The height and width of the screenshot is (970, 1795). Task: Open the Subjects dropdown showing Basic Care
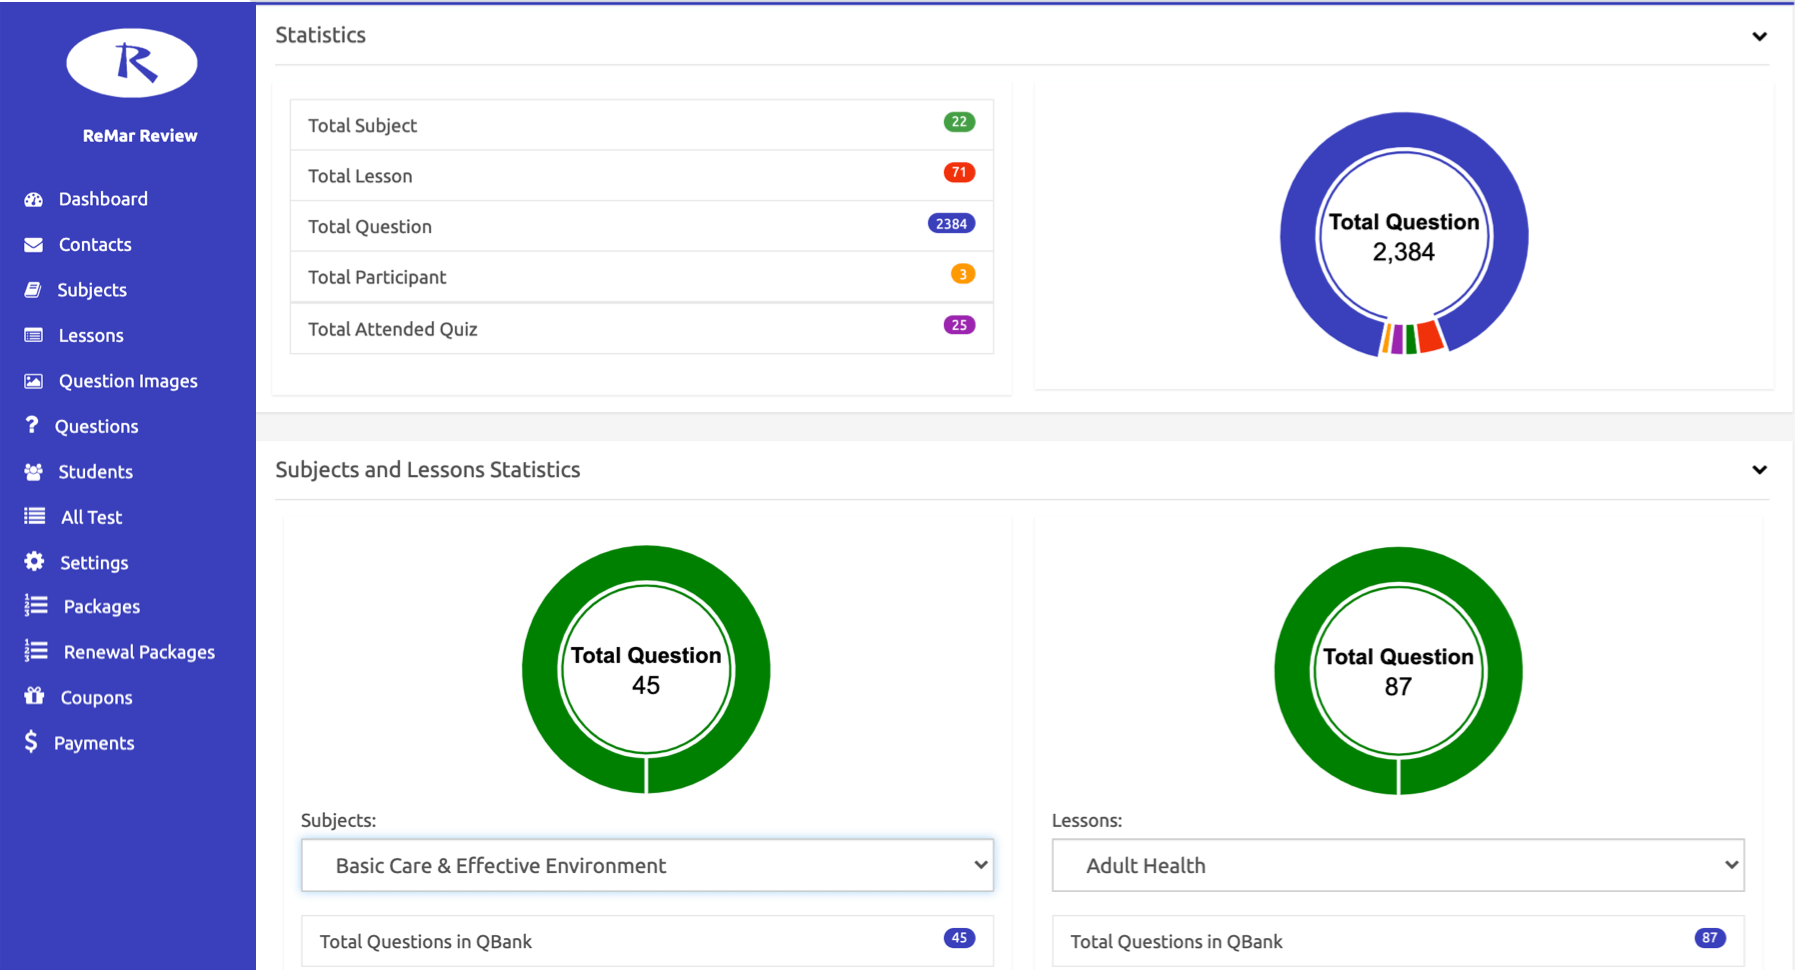646,865
